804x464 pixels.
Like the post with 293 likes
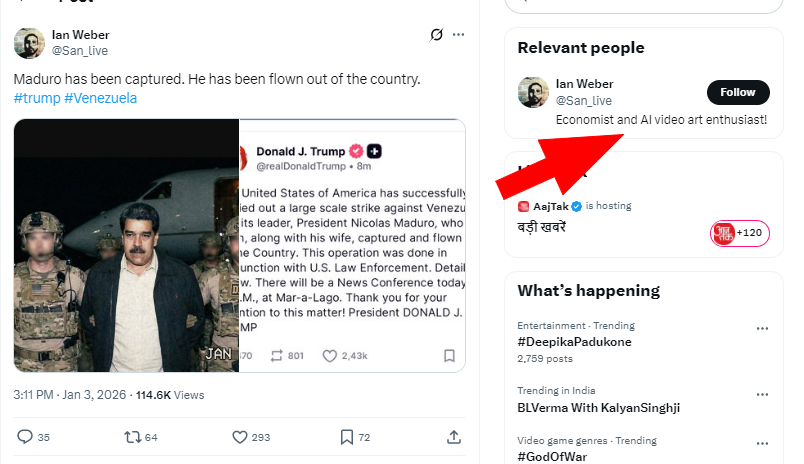point(240,437)
